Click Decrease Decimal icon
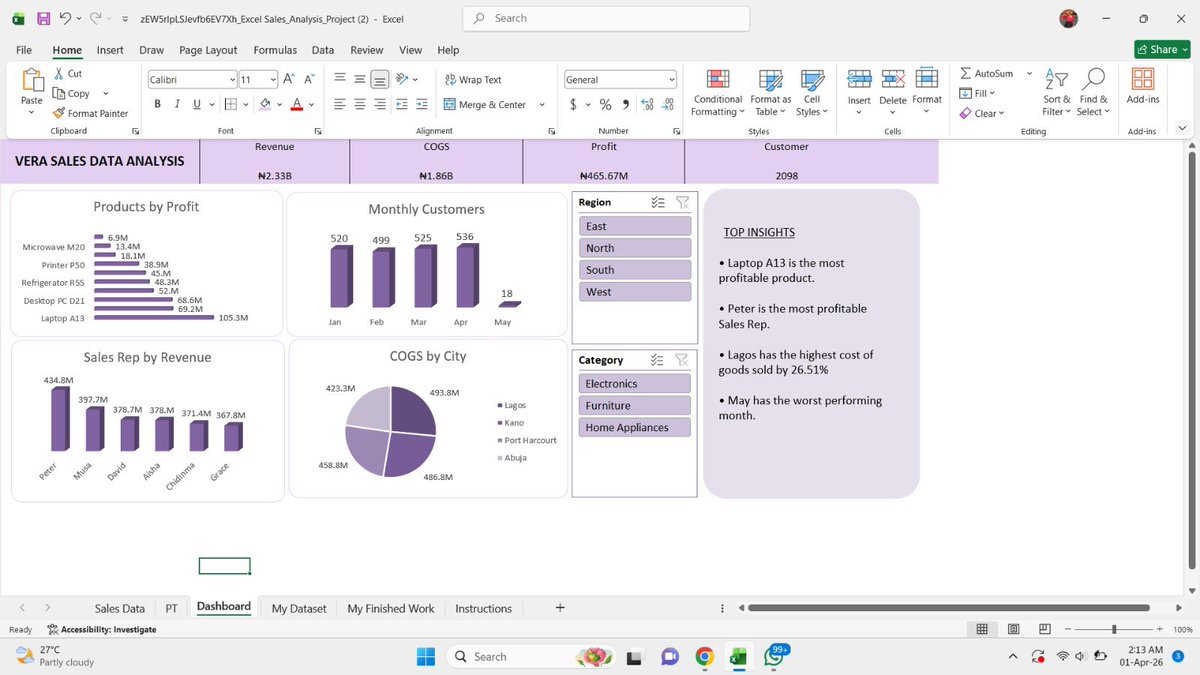The height and width of the screenshot is (675, 1200). pos(668,104)
